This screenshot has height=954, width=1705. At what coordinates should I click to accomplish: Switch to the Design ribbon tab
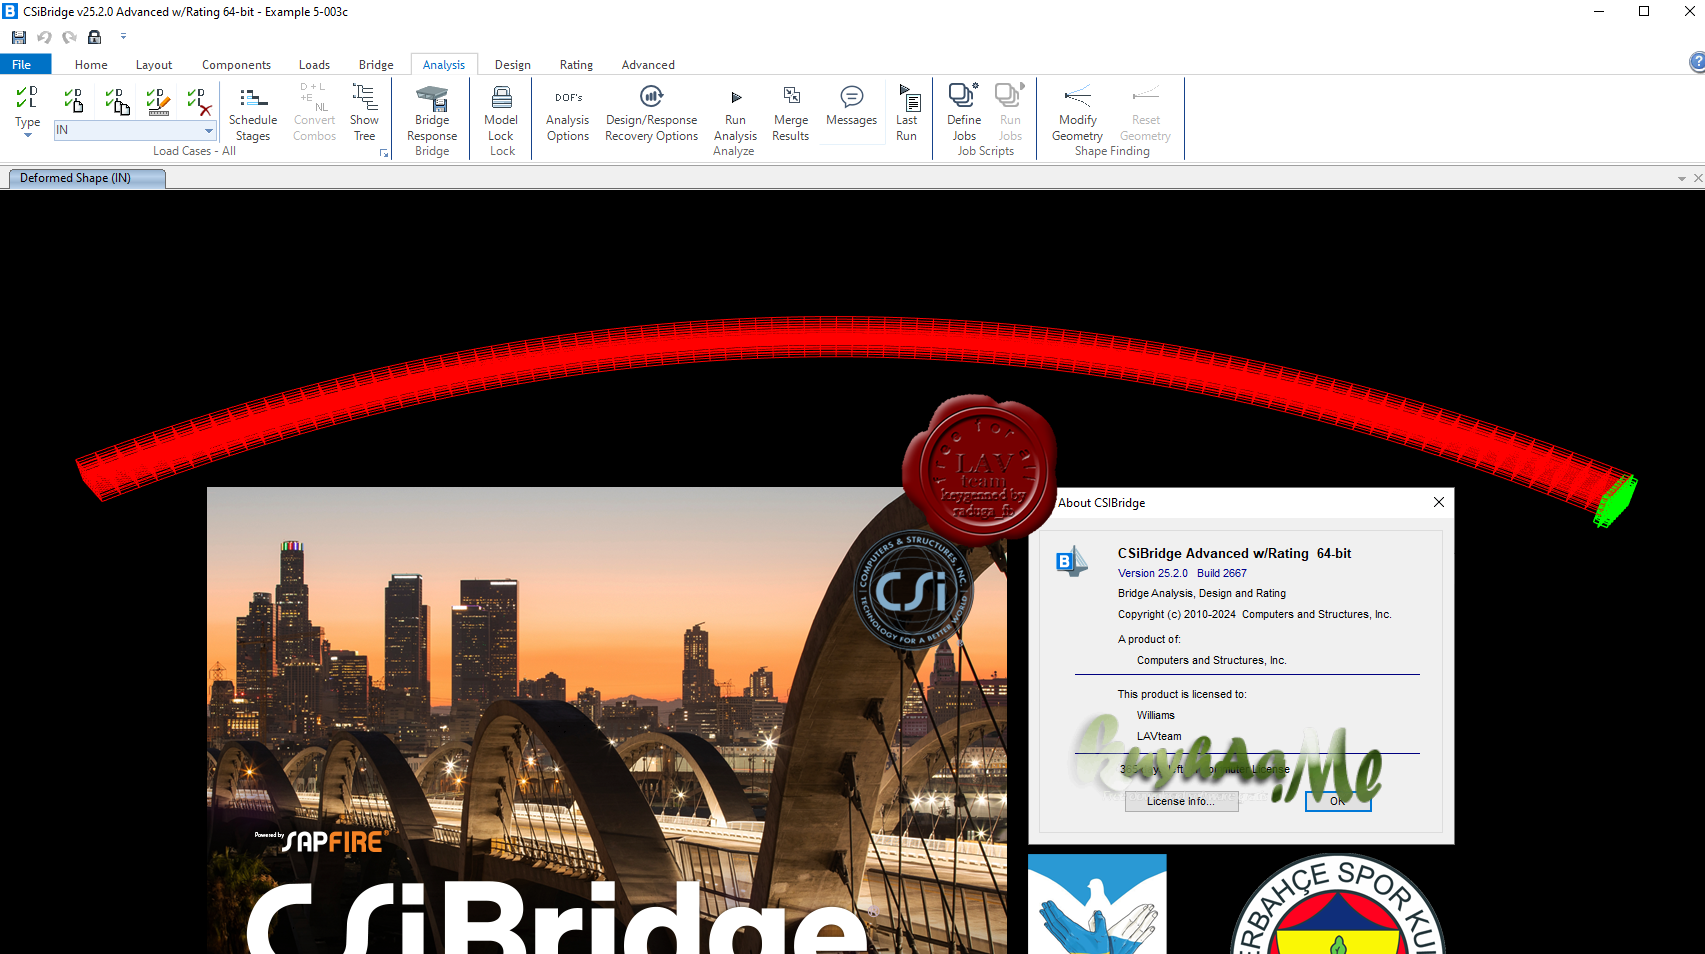pos(512,64)
